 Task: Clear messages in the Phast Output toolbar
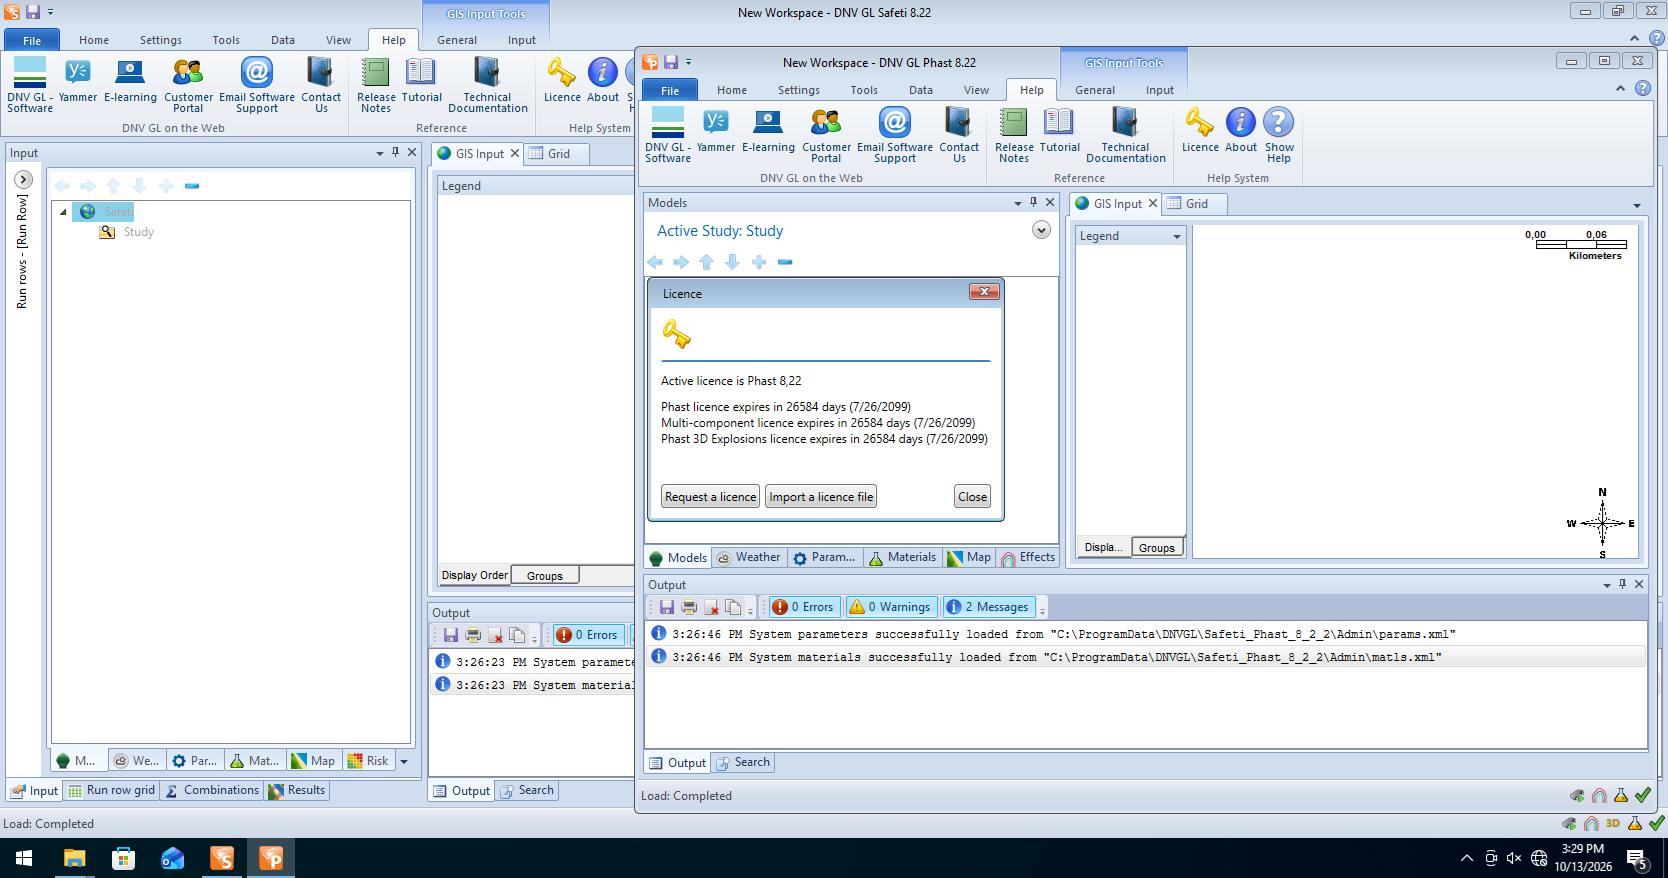pos(712,607)
